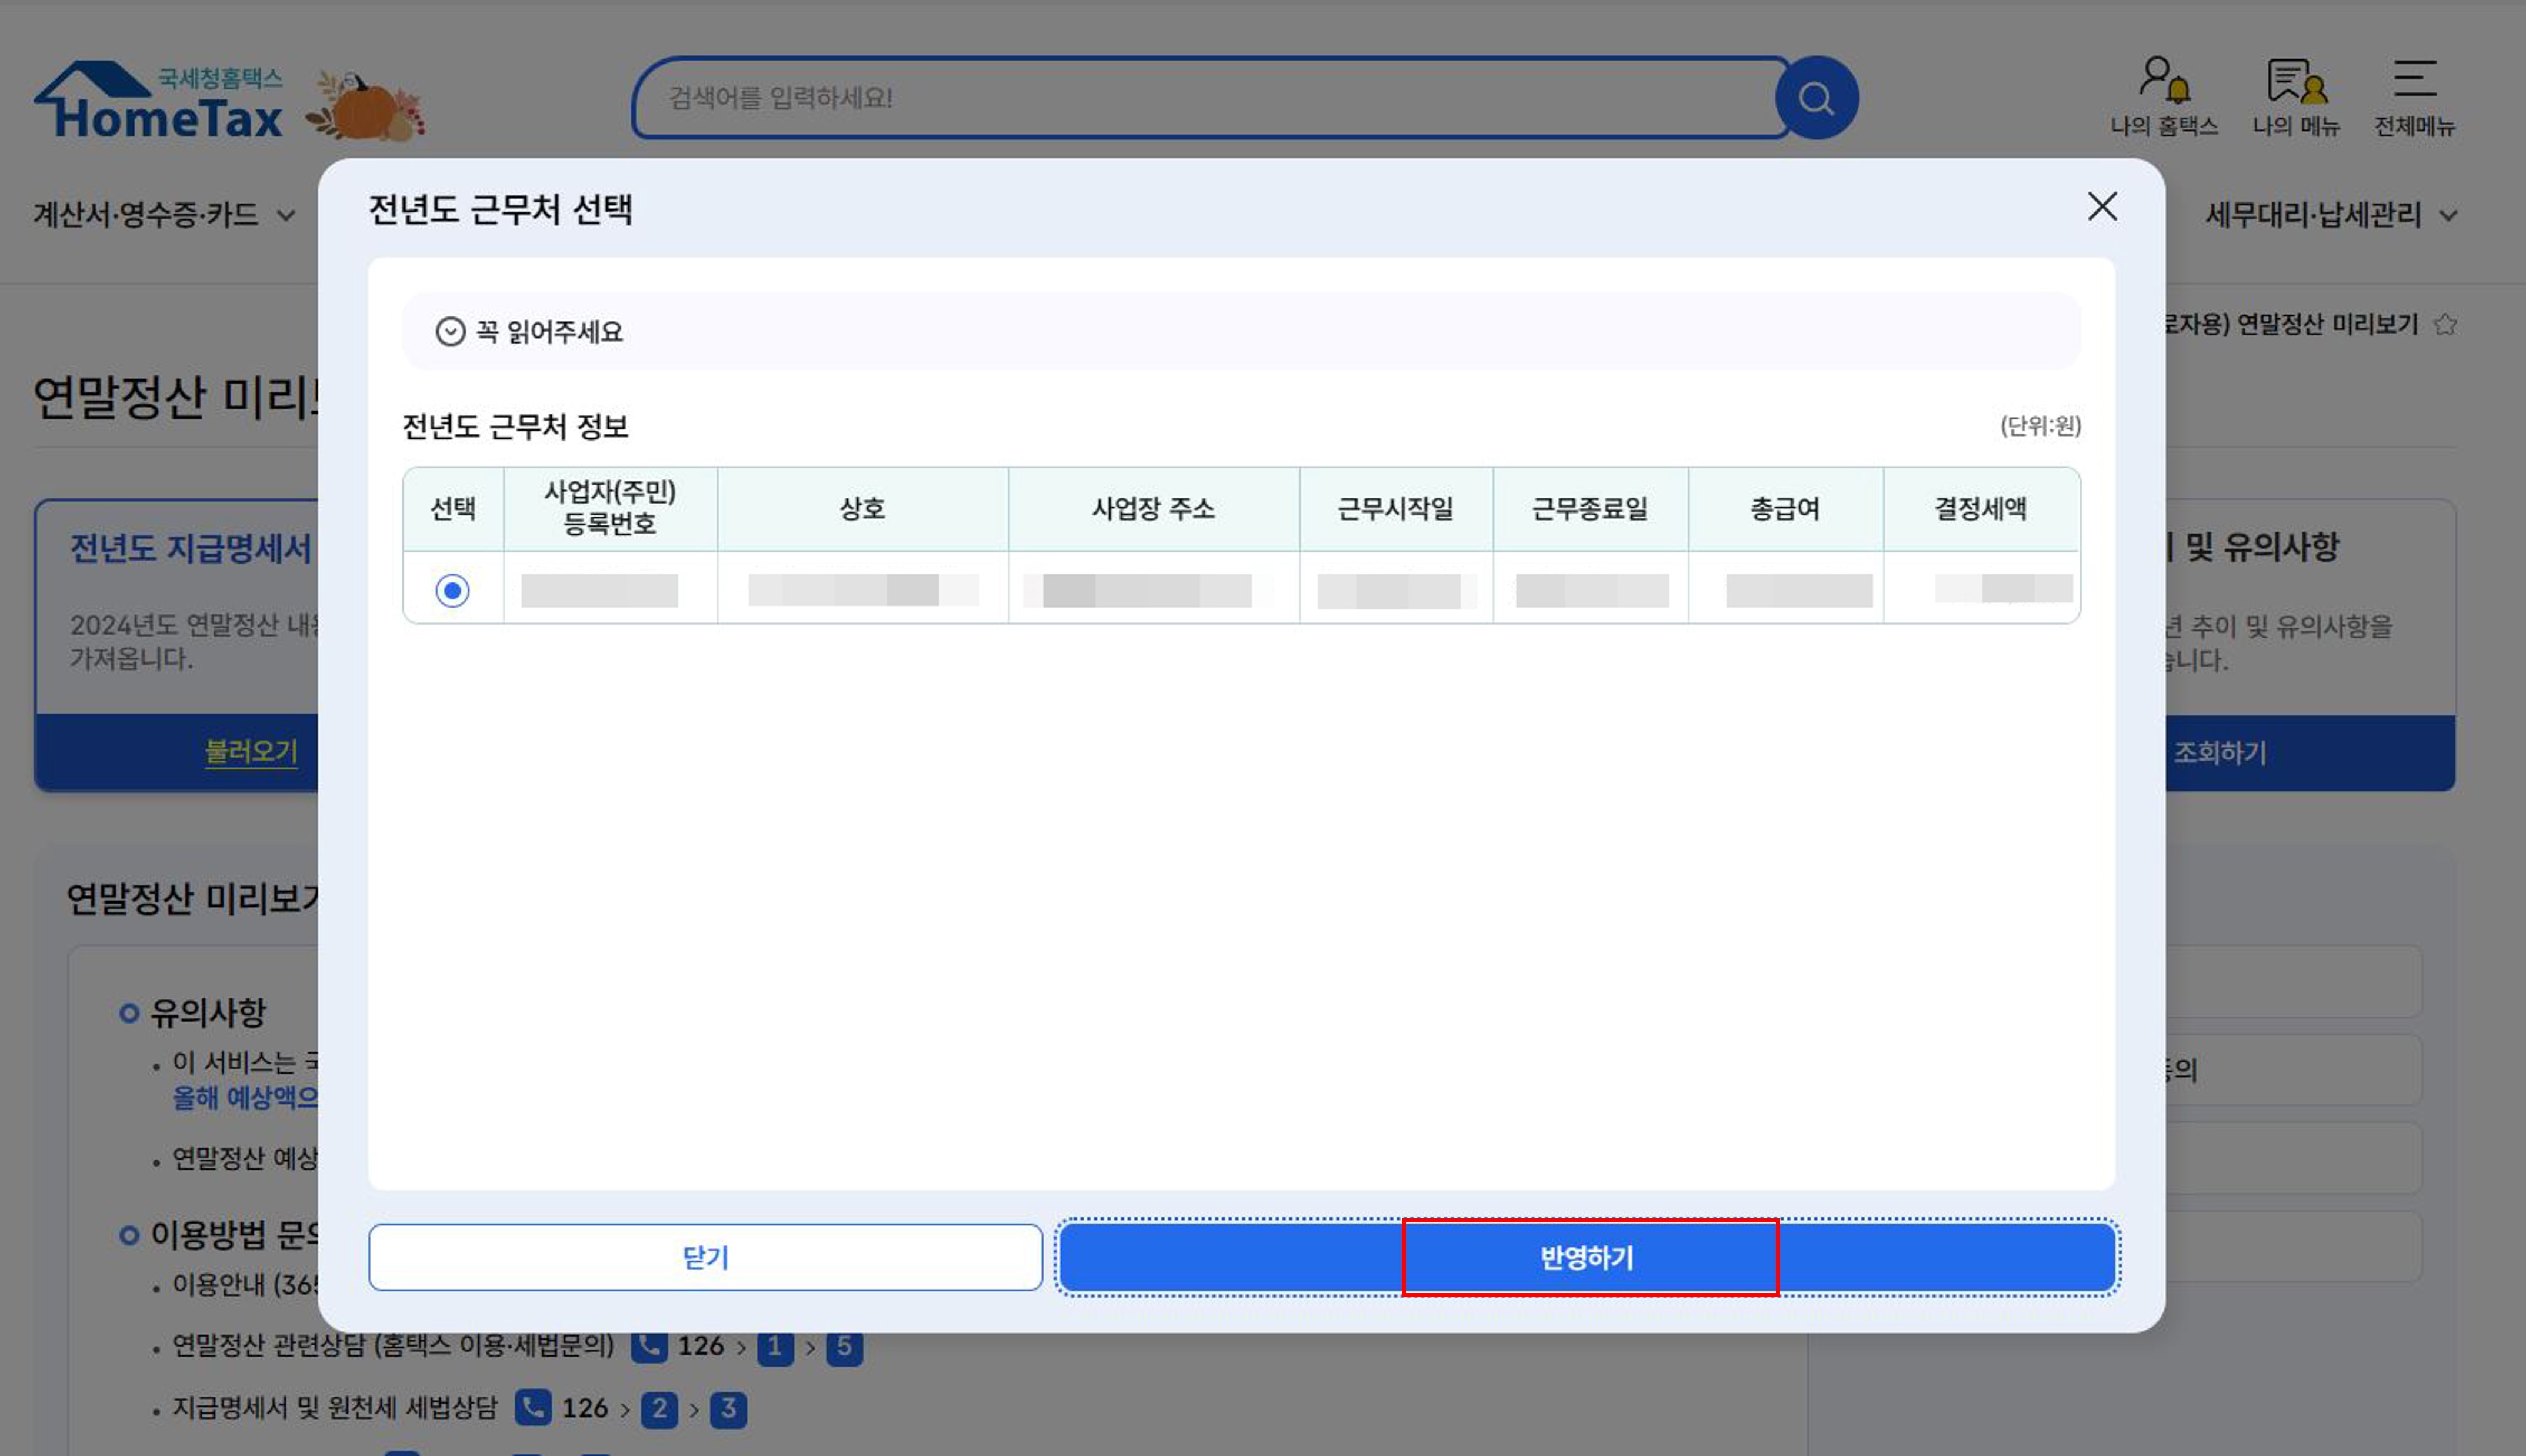Click phone icon next to 126 > 2 > 3
This screenshot has width=2526, height=1456.
coord(533,1408)
